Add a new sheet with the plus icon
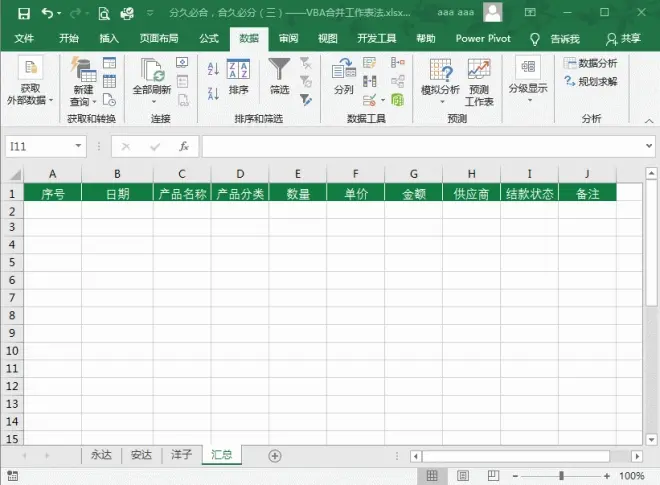Screen dimensions: 660x485 275,456
